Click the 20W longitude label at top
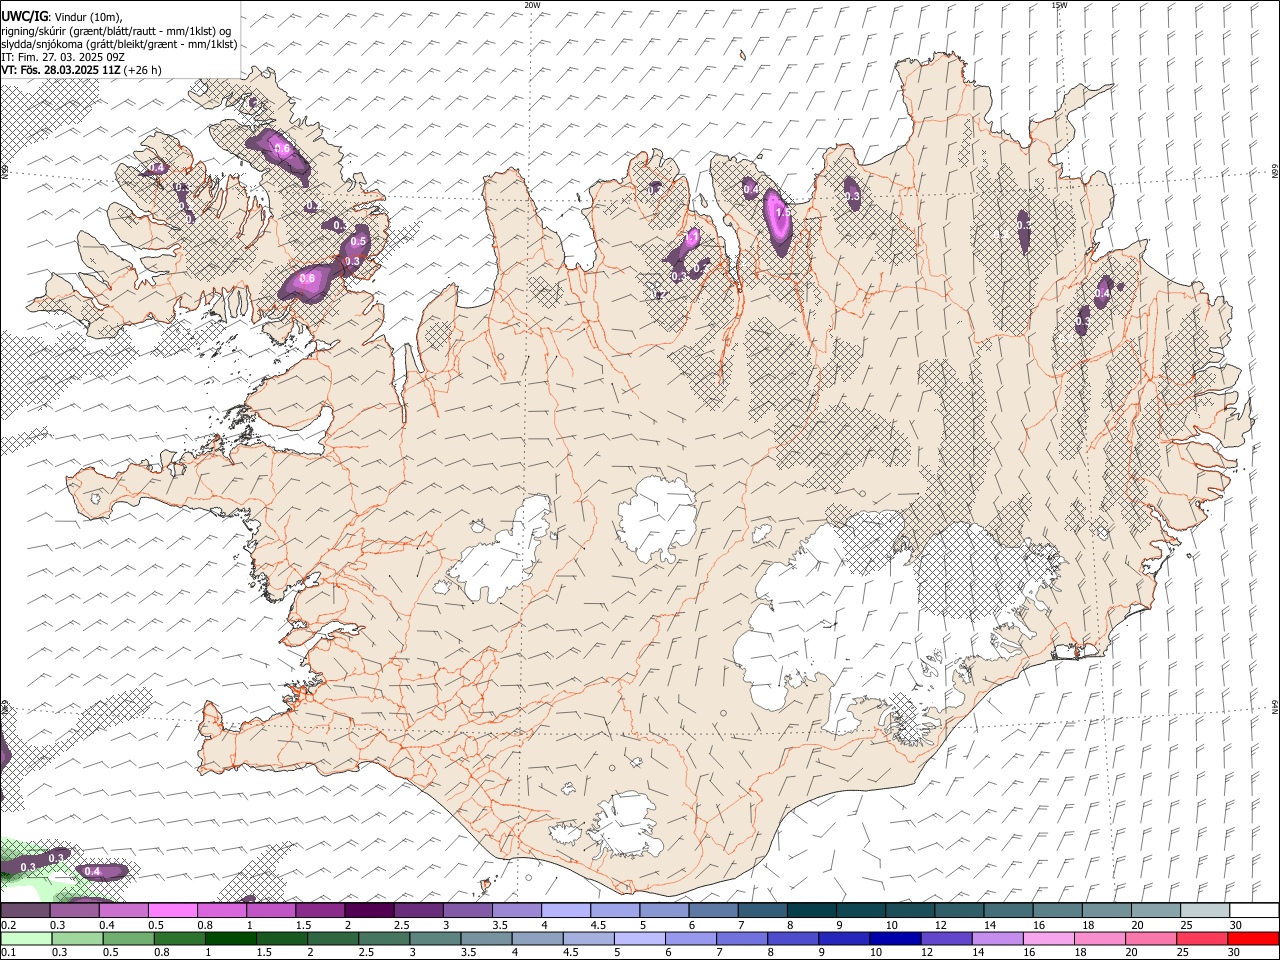This screenshot has width=1280, height=960. pyautogui.click(x=532, y=5)
